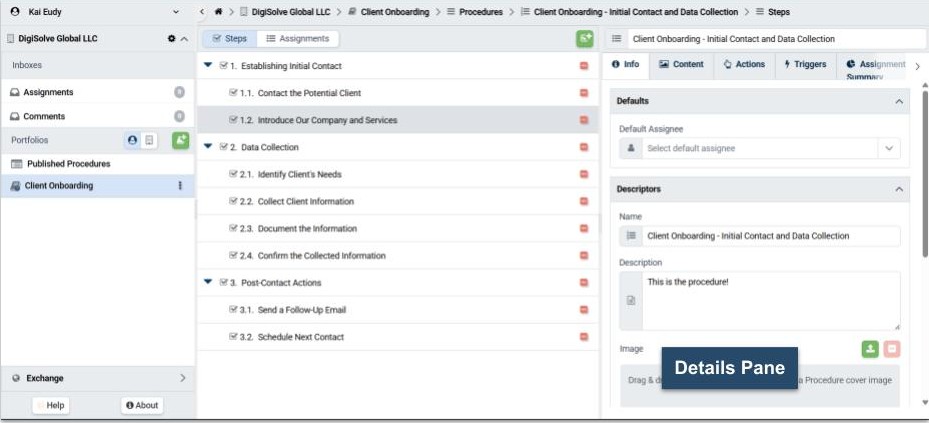Switch to the Triggers tab

804,64
